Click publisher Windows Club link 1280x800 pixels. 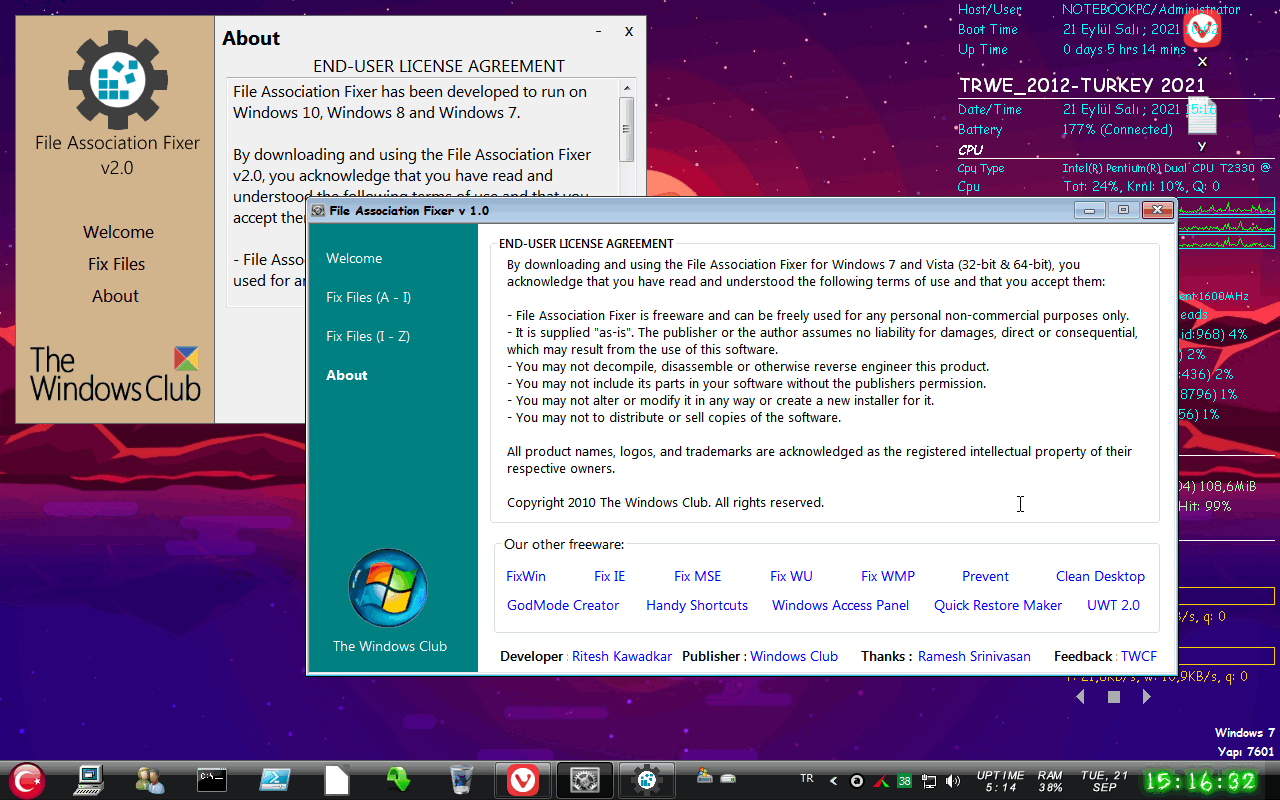coord(794,656)
